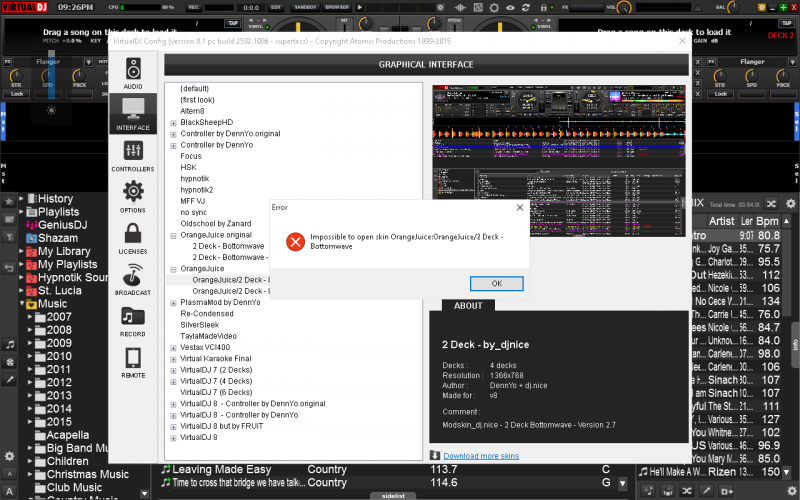Viewport: 800px width, 500px height.
Task: Click the skin preview thumbnail
Action: coord(559,161)
